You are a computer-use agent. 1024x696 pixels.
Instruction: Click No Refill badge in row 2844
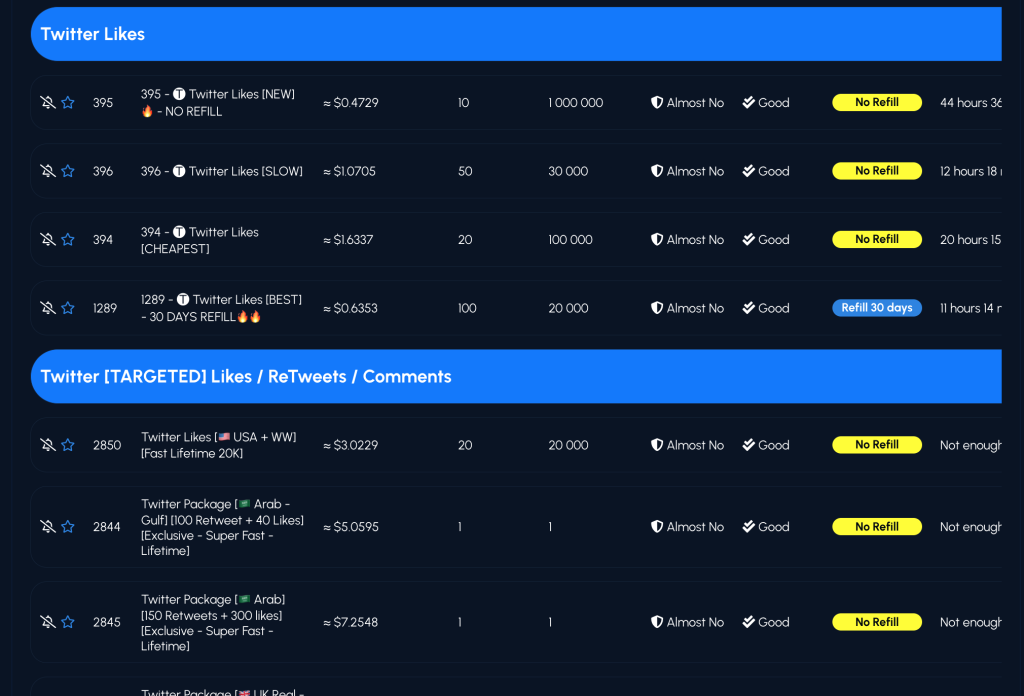point(876,527)
